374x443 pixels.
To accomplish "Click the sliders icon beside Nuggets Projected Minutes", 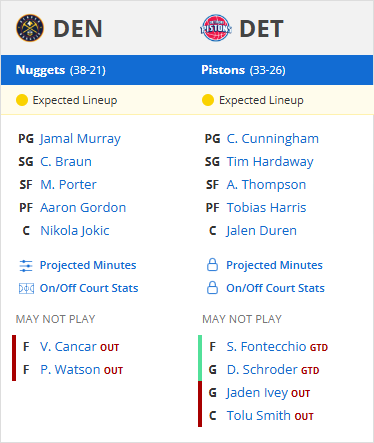I will (26, 266).
